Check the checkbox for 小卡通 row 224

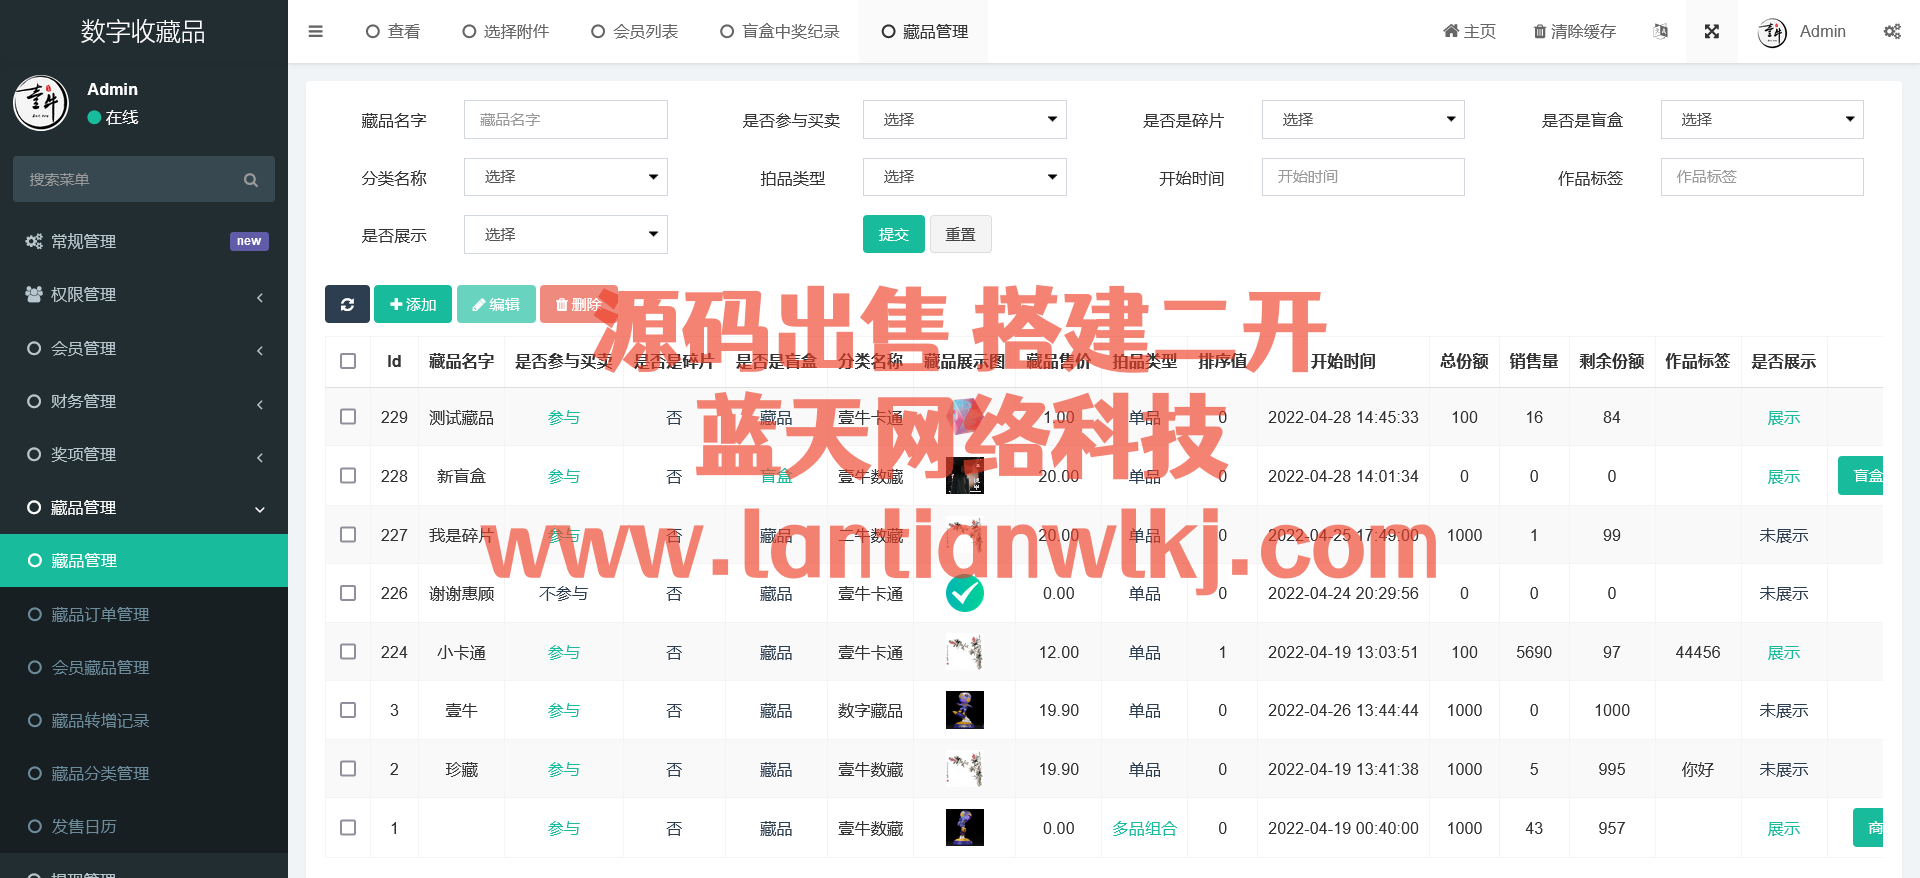tap(348, 652)
